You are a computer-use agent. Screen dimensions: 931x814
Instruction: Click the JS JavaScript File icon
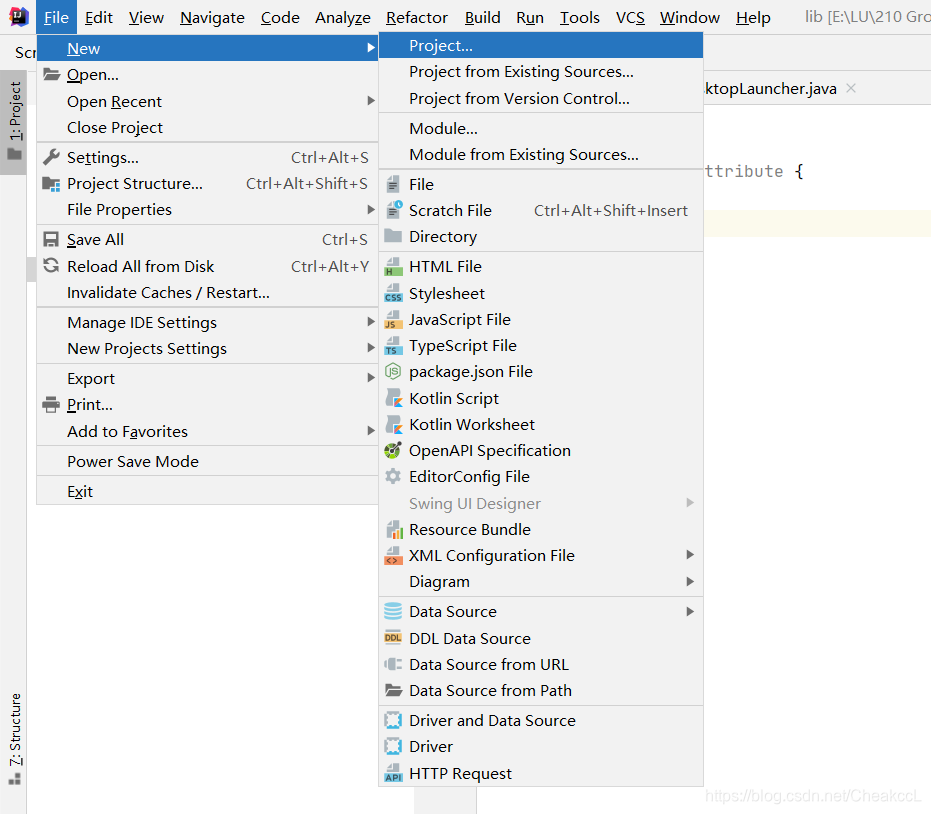coord(393,319)
